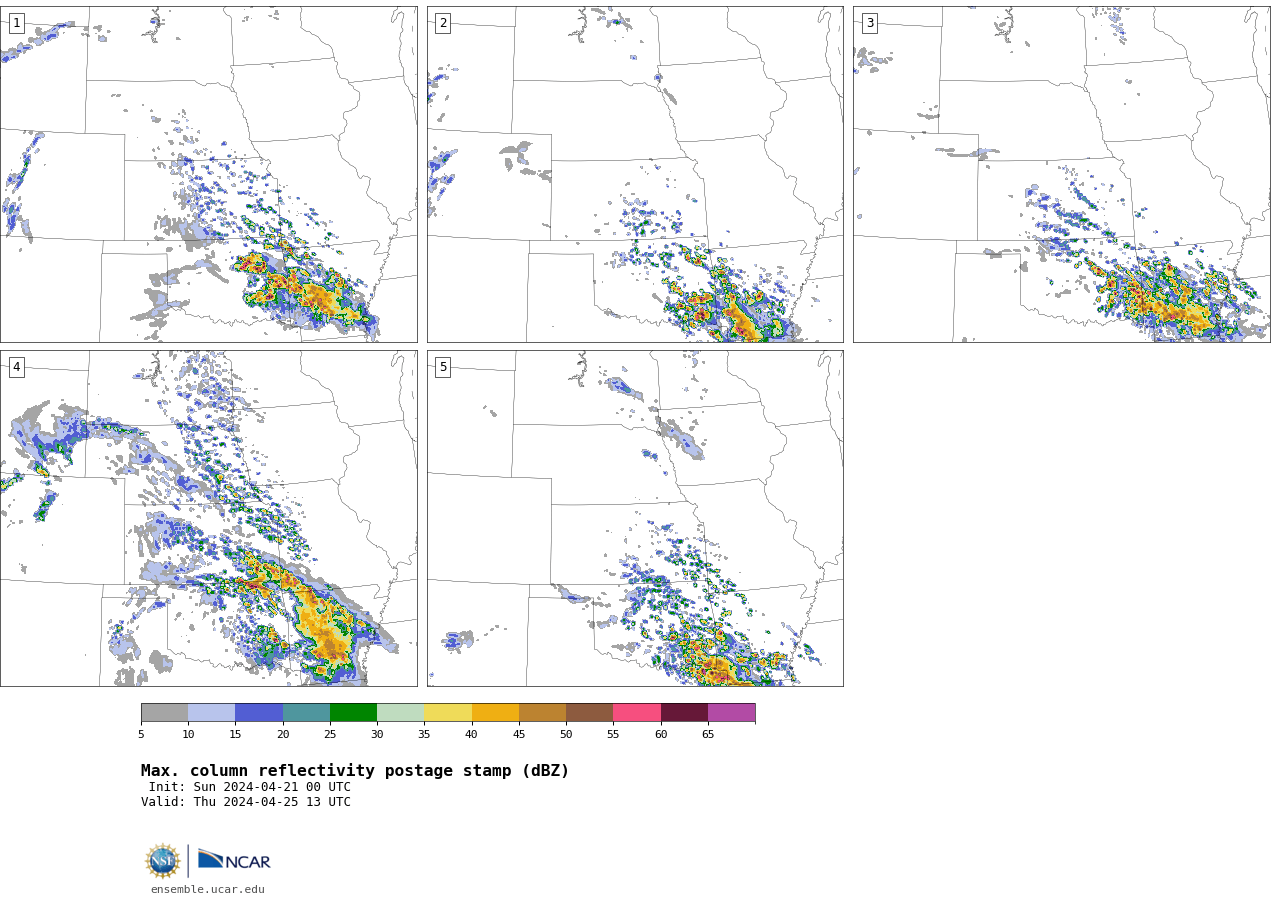The image size is (1280, 901).
Task: Click the light blue 10-15 dBZ swatch
Action: 212,713
